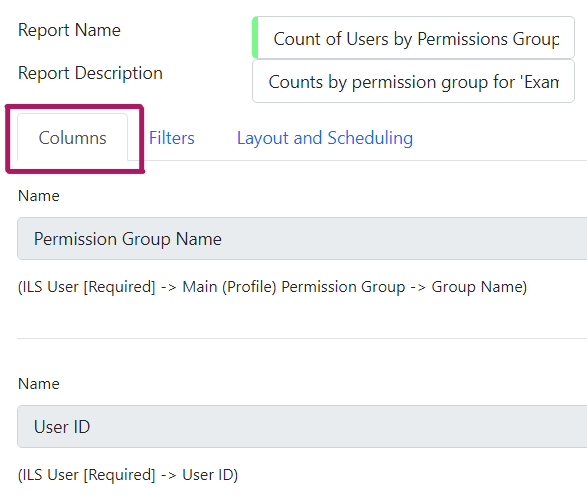Click the User ID name field

[302, 426]
